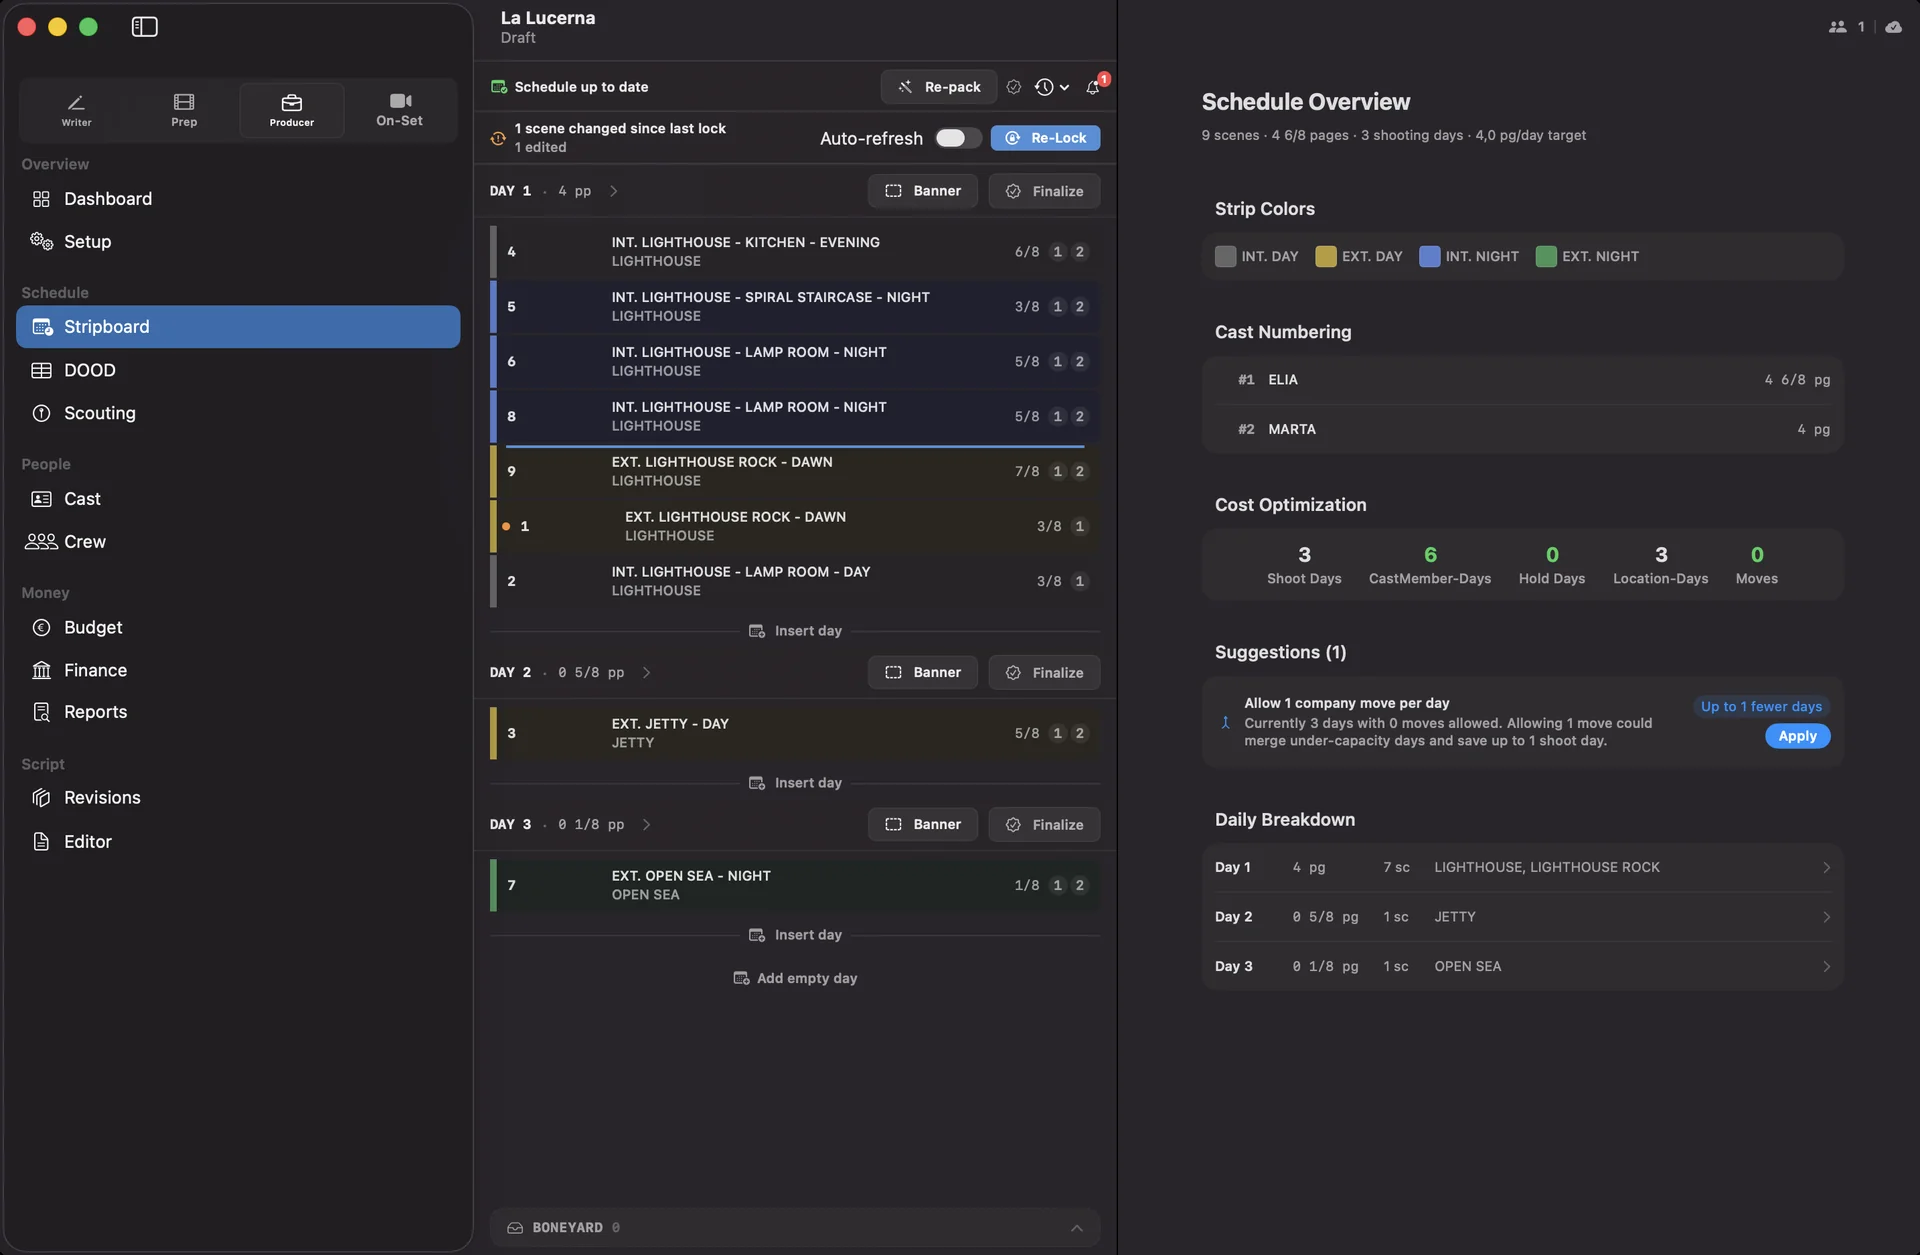Click the badge icon next to Re-pack

1014,87
